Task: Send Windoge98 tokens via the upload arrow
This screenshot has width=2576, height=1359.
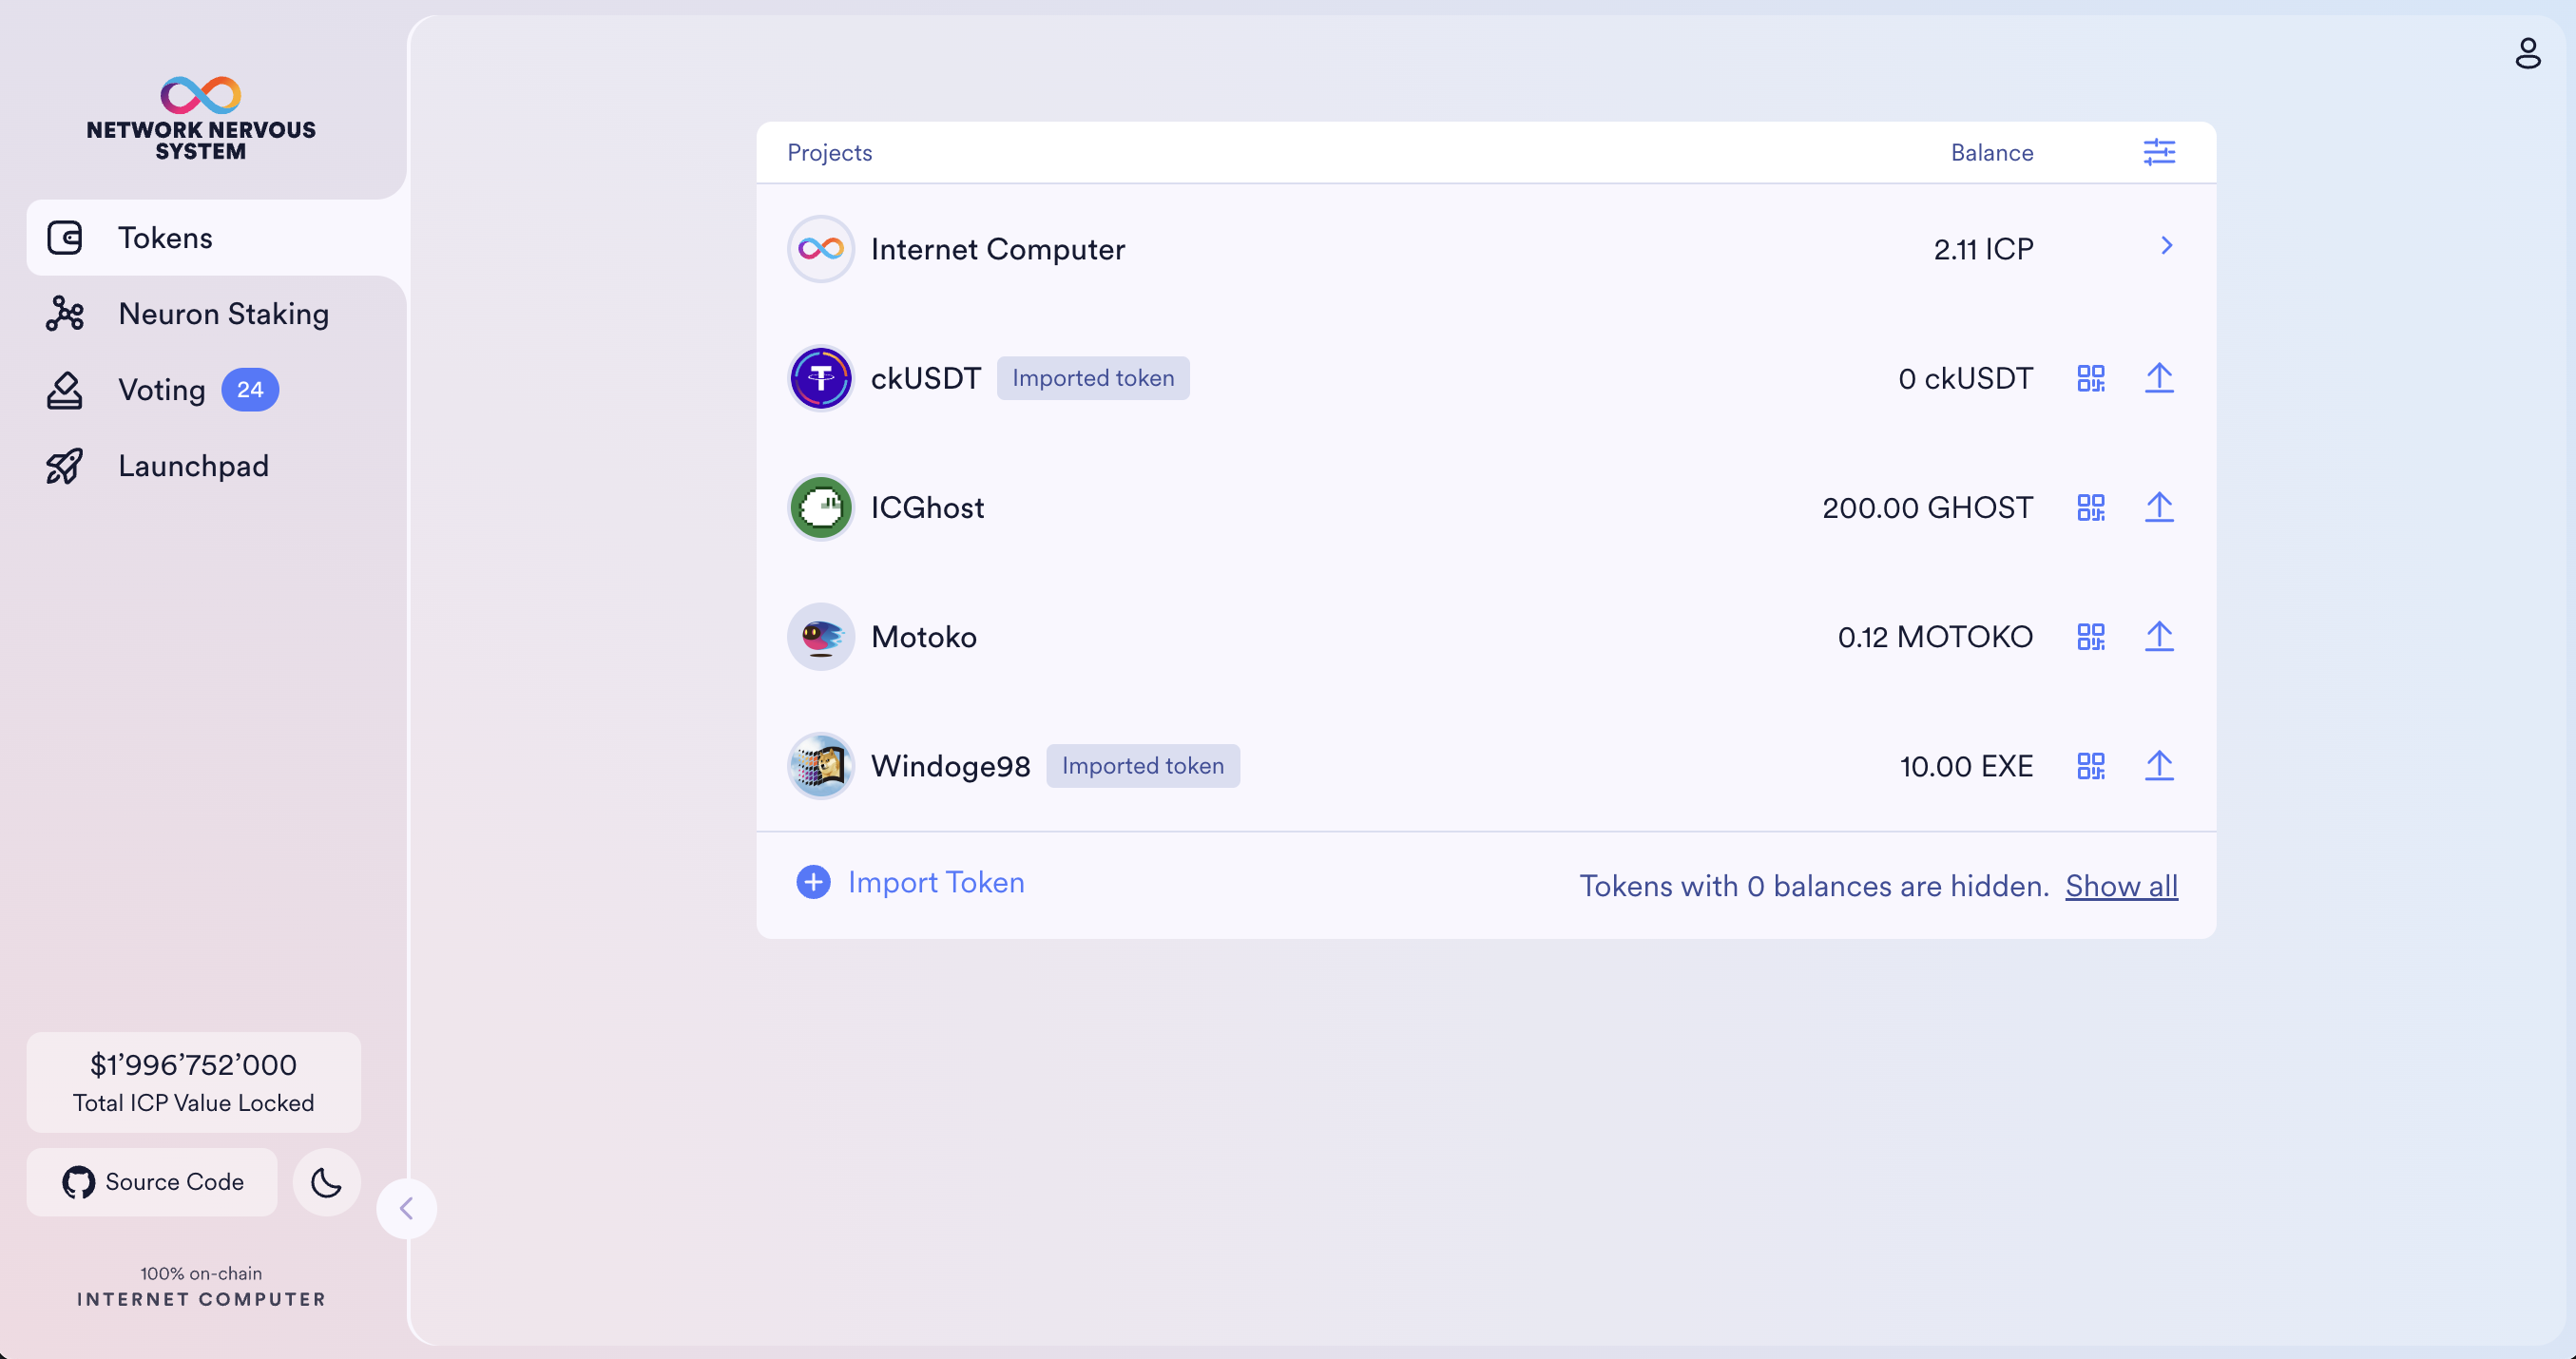Action: (x=2160, y=766)
